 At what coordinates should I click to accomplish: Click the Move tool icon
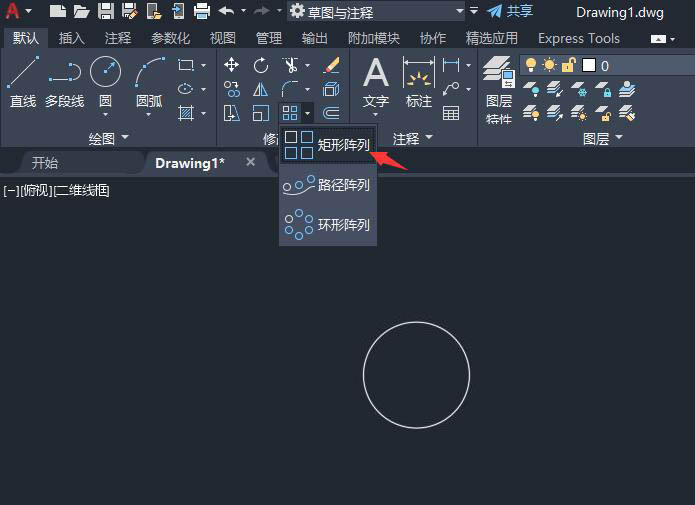click(x=231, y=65)
